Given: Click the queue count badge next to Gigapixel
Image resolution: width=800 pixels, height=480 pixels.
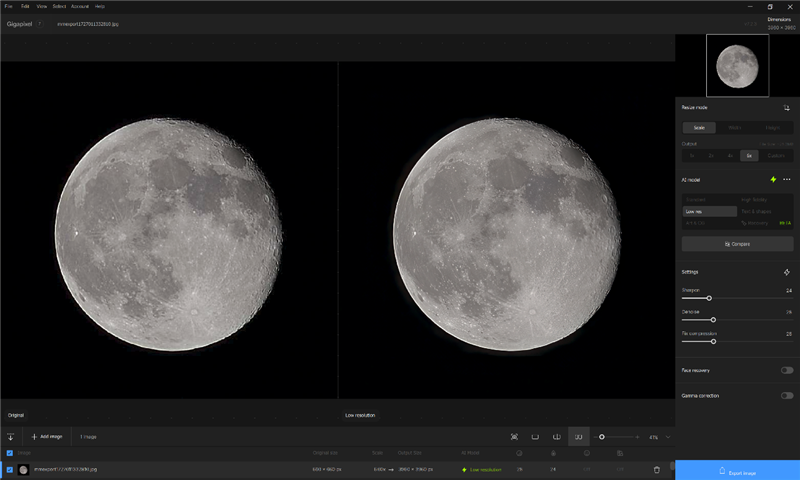Looking at the screenshot, I should pos(39,24).
